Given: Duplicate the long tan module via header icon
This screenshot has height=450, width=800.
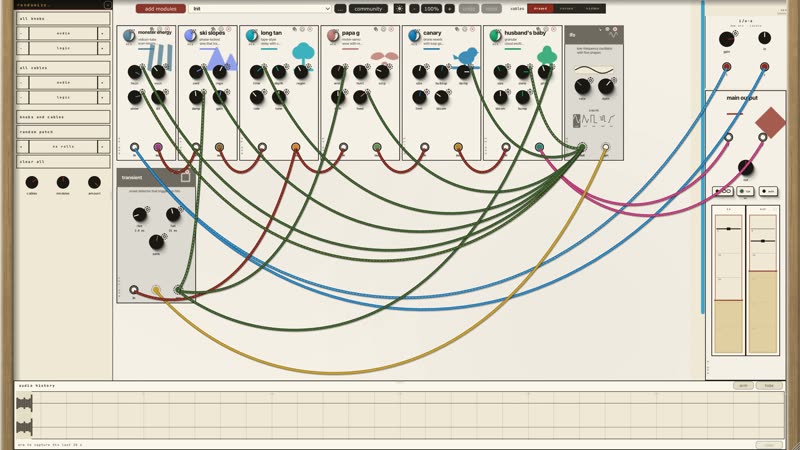Looking at the screenshot, I should pyautogui.click(x=294, y=30).
